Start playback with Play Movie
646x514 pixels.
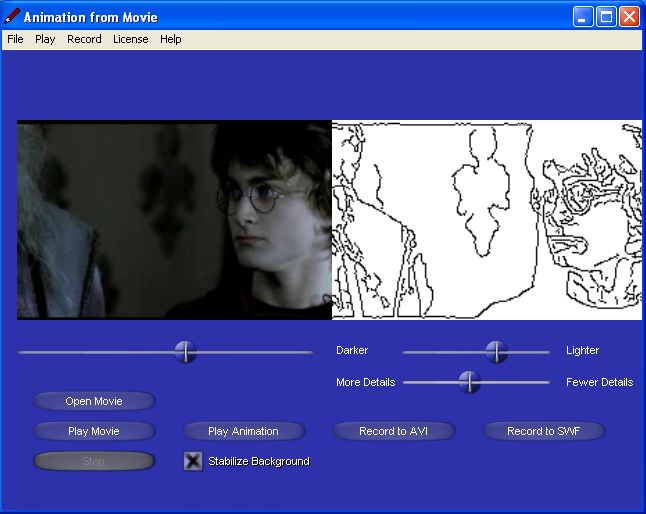[x=94, y=431]
